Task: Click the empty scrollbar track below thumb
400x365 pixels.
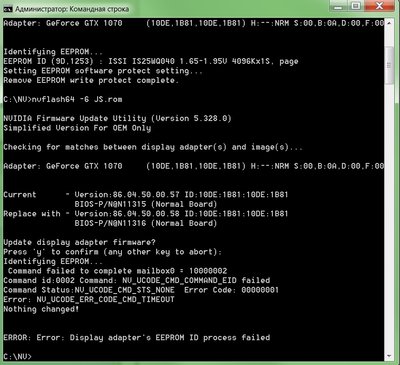Action: (x=389, y=217)
